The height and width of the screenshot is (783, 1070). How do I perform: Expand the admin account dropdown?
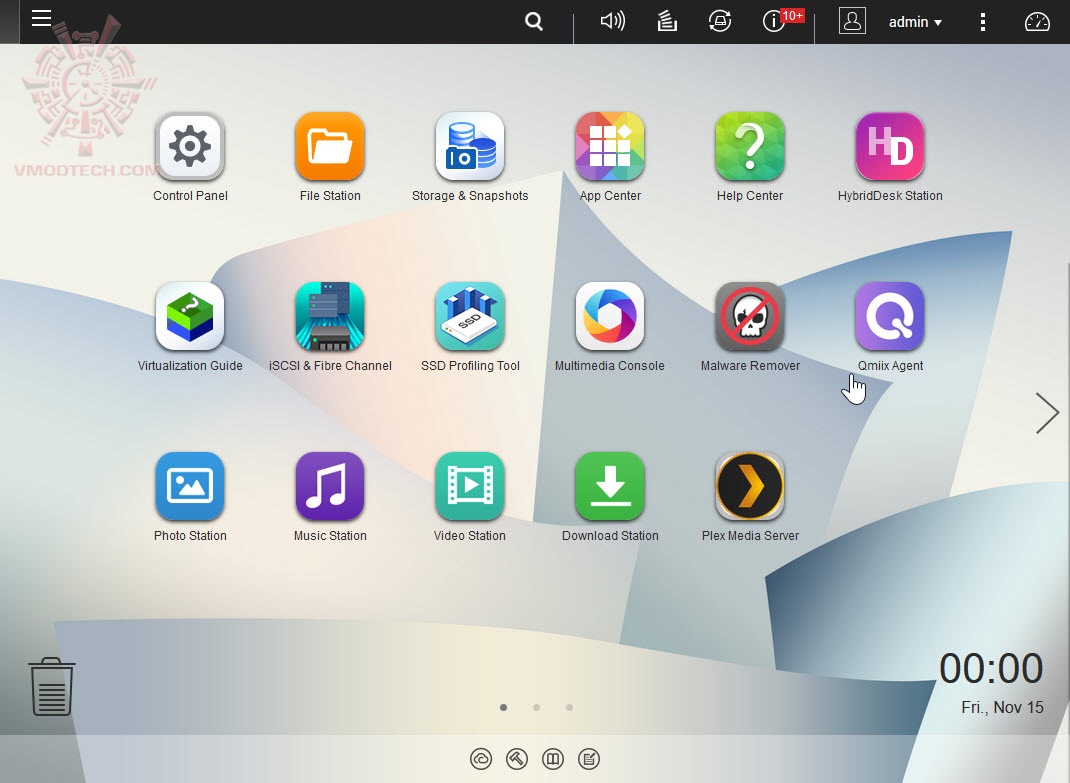pos(915,22)
